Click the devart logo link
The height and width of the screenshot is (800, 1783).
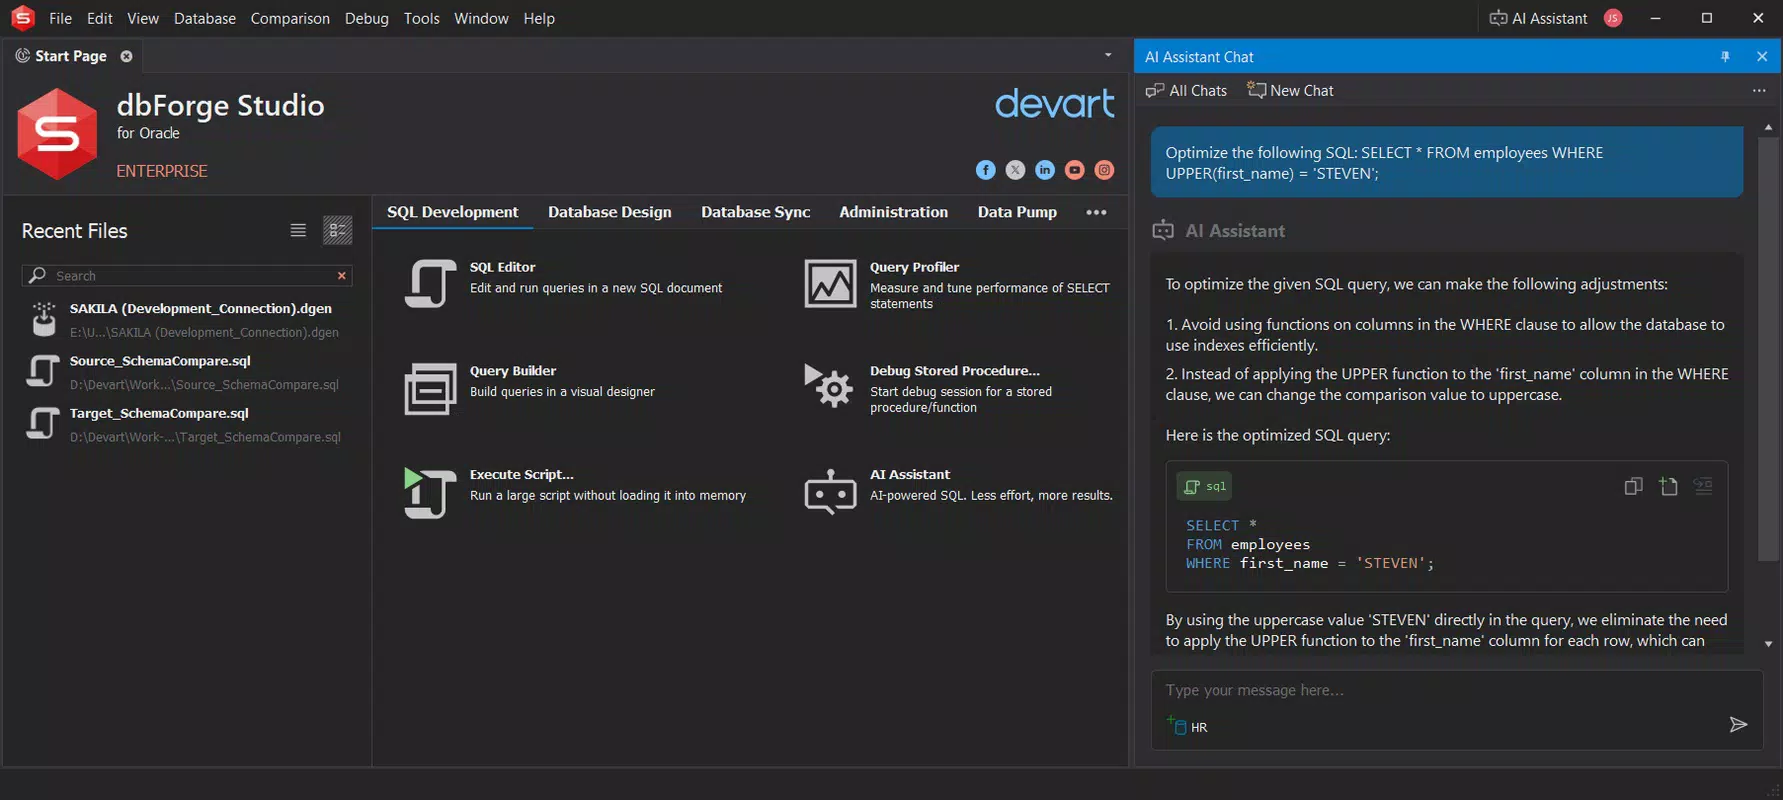point(1054,103)
